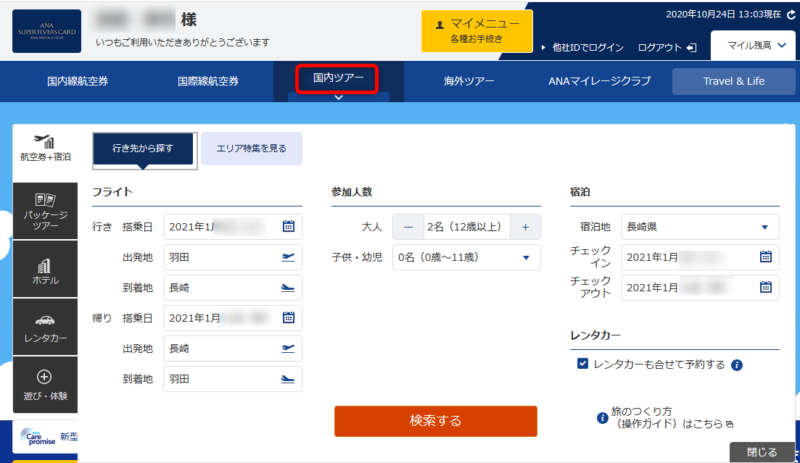
Task: Click the 検索する search button
Action: pos(436,421)
